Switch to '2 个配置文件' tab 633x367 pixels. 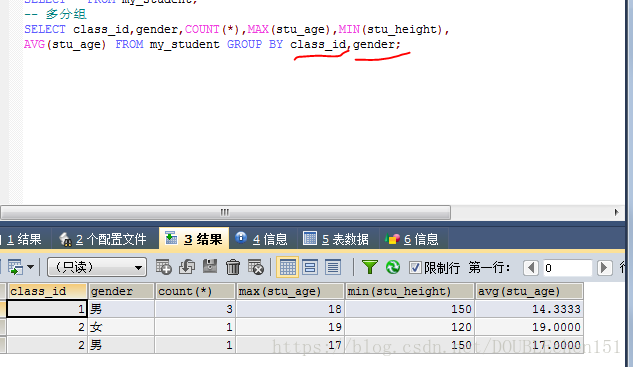[x=103, y=239]
